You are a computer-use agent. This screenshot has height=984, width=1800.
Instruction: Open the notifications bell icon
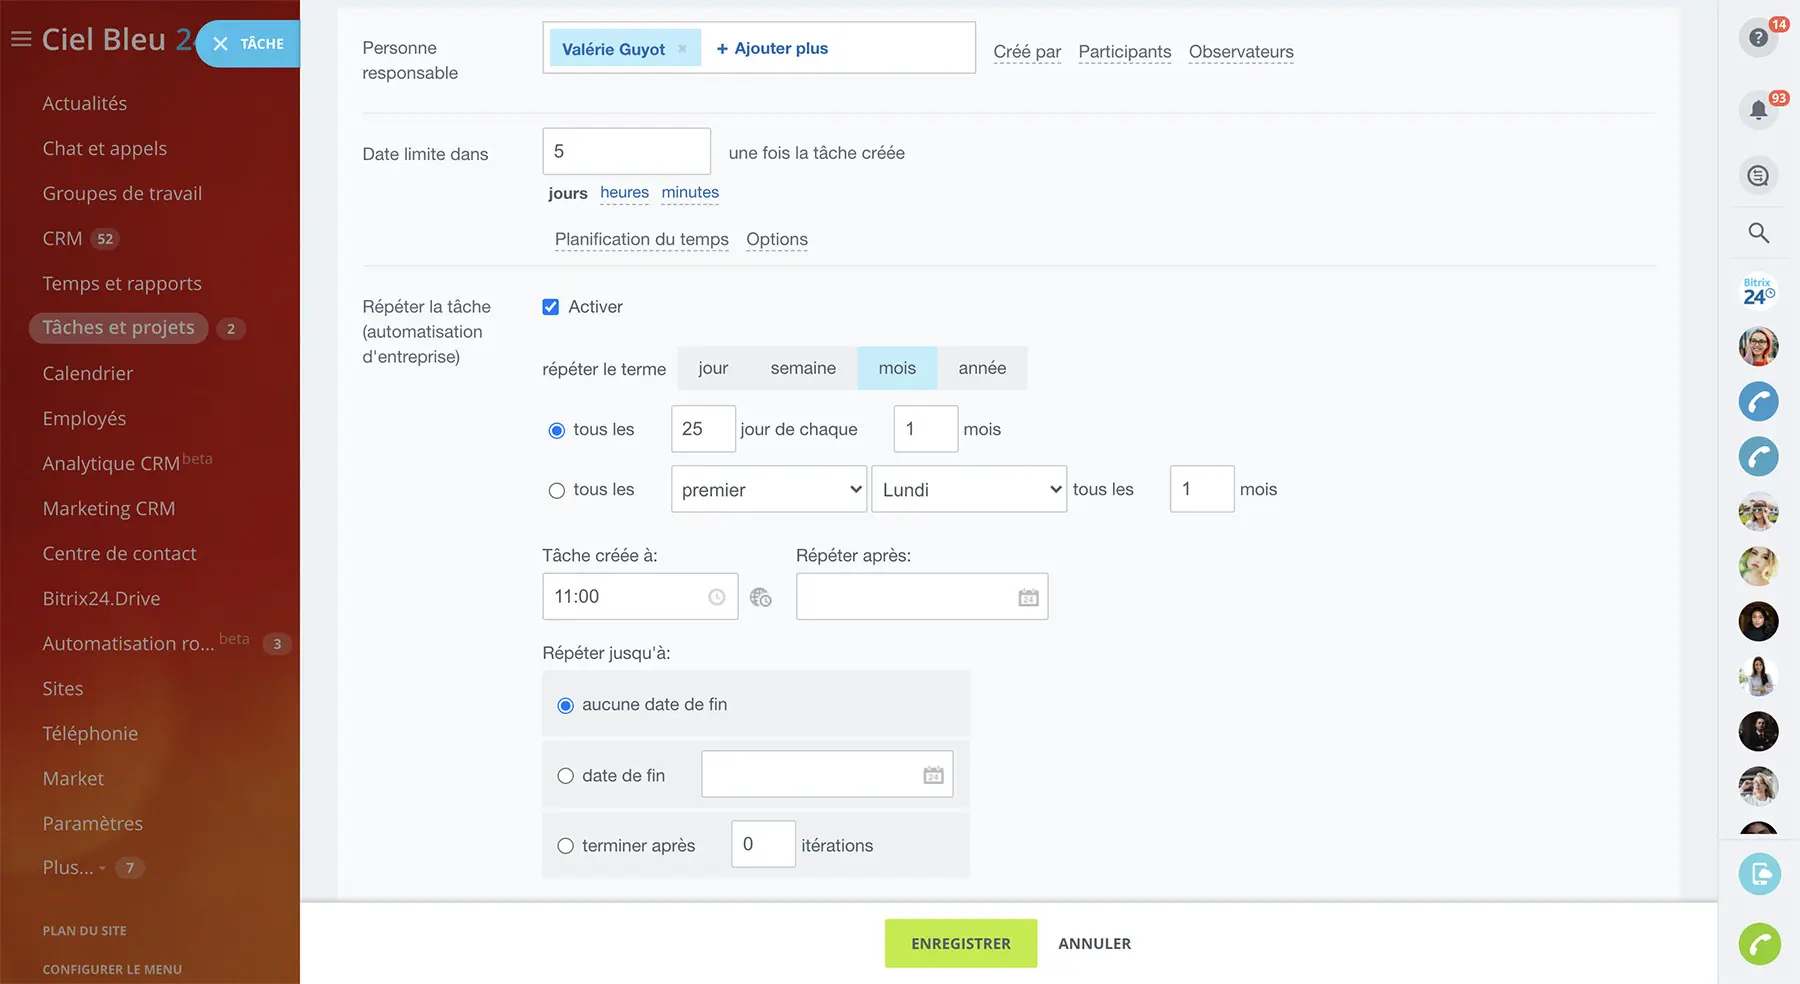click(1758, 110)
